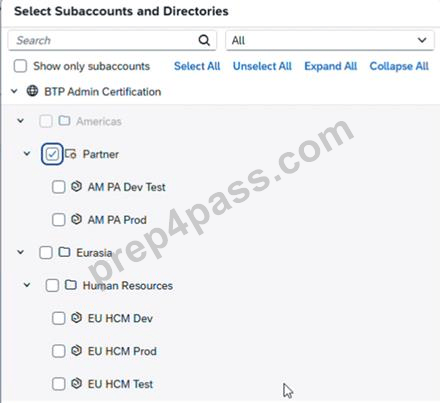Click the Expand All link

point(331,66)
